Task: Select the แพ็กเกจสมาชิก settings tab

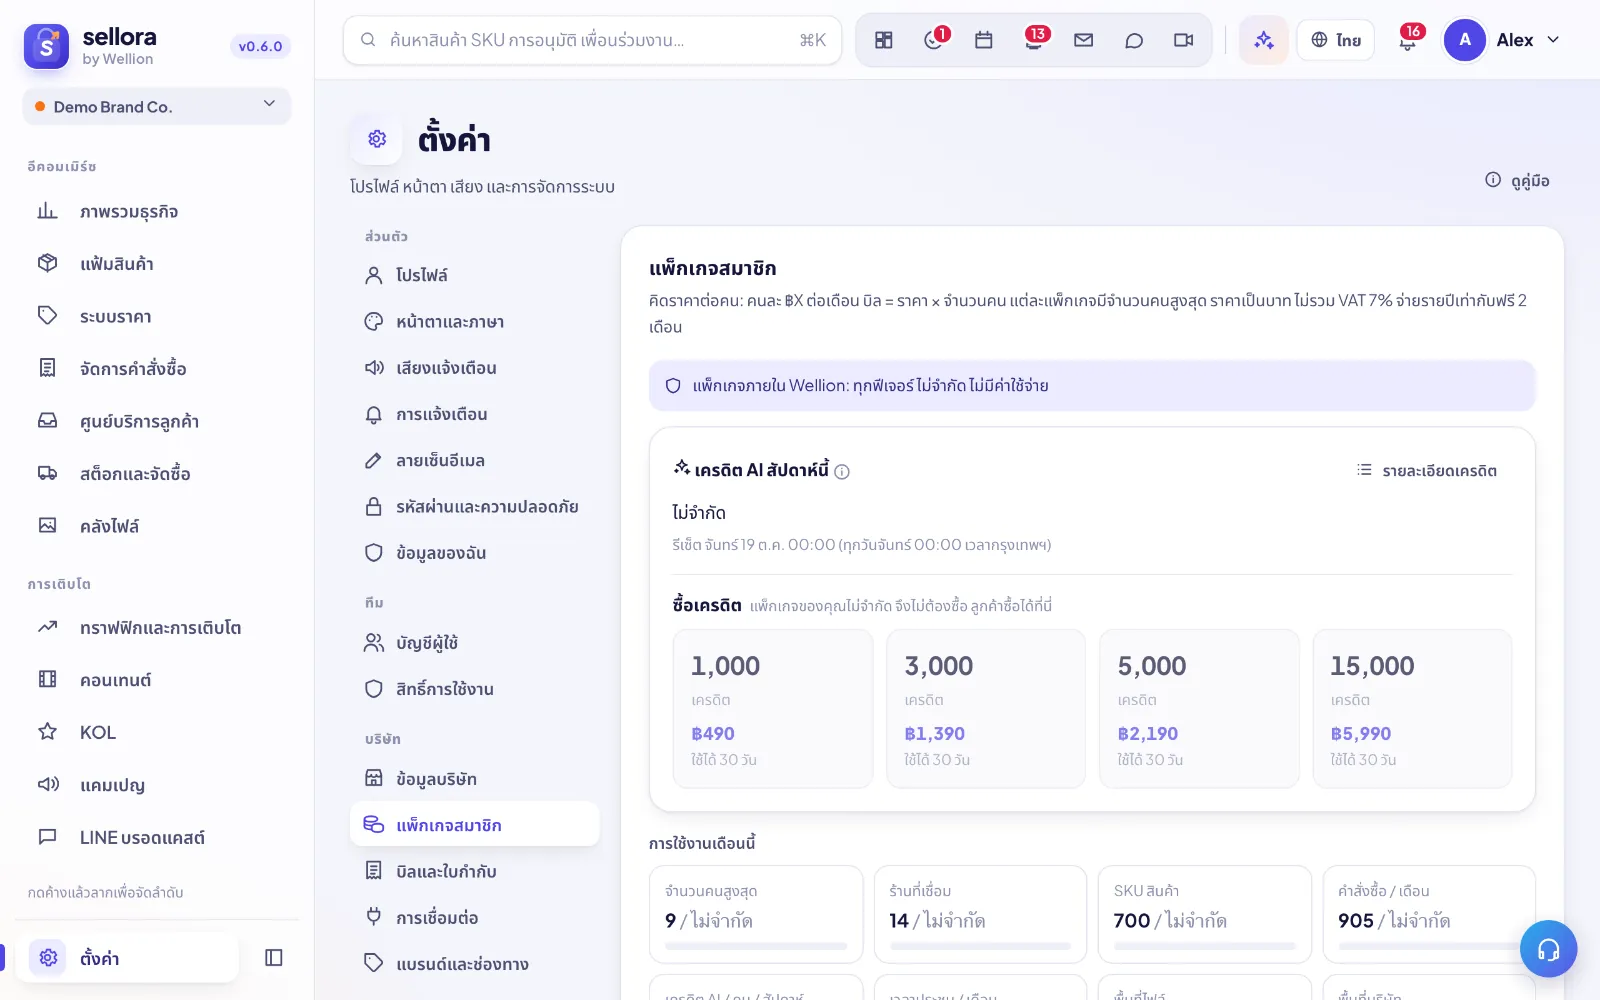Action: (475, 825)
